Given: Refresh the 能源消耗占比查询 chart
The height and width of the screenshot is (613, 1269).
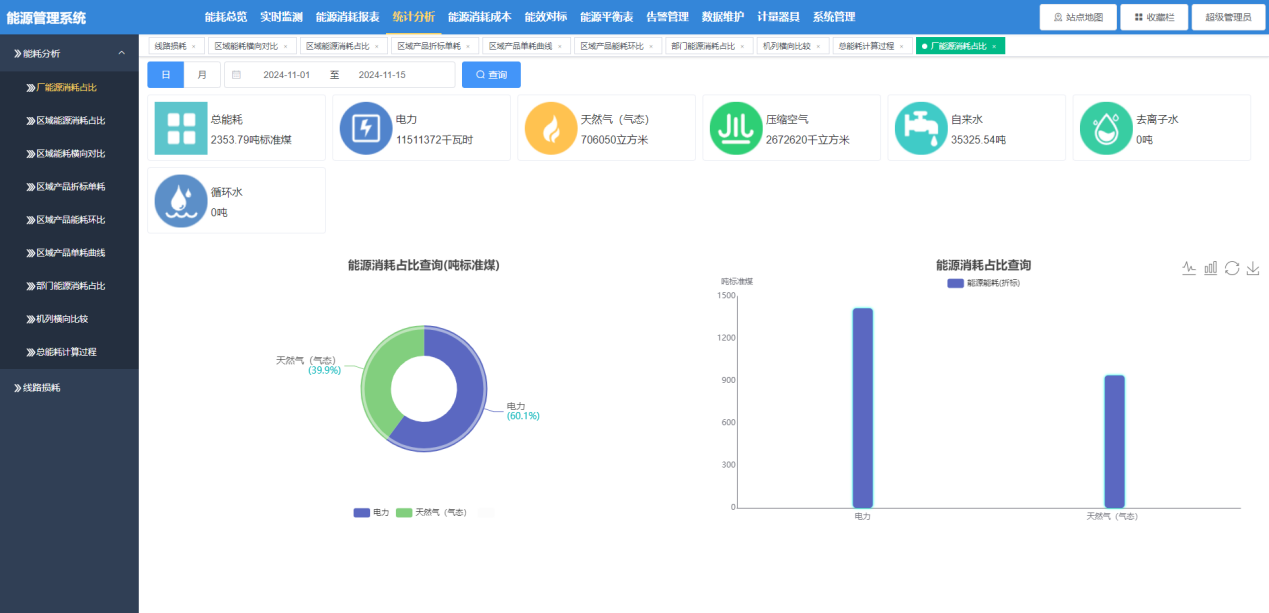Looking at the screenshot, I should [1232, 268].
